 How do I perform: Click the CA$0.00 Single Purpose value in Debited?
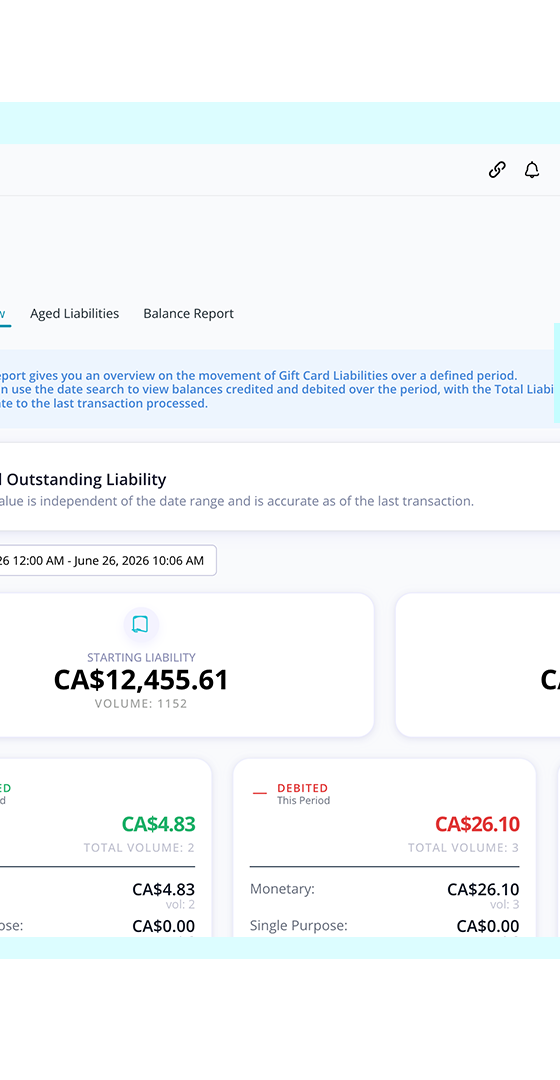(488, 926)
